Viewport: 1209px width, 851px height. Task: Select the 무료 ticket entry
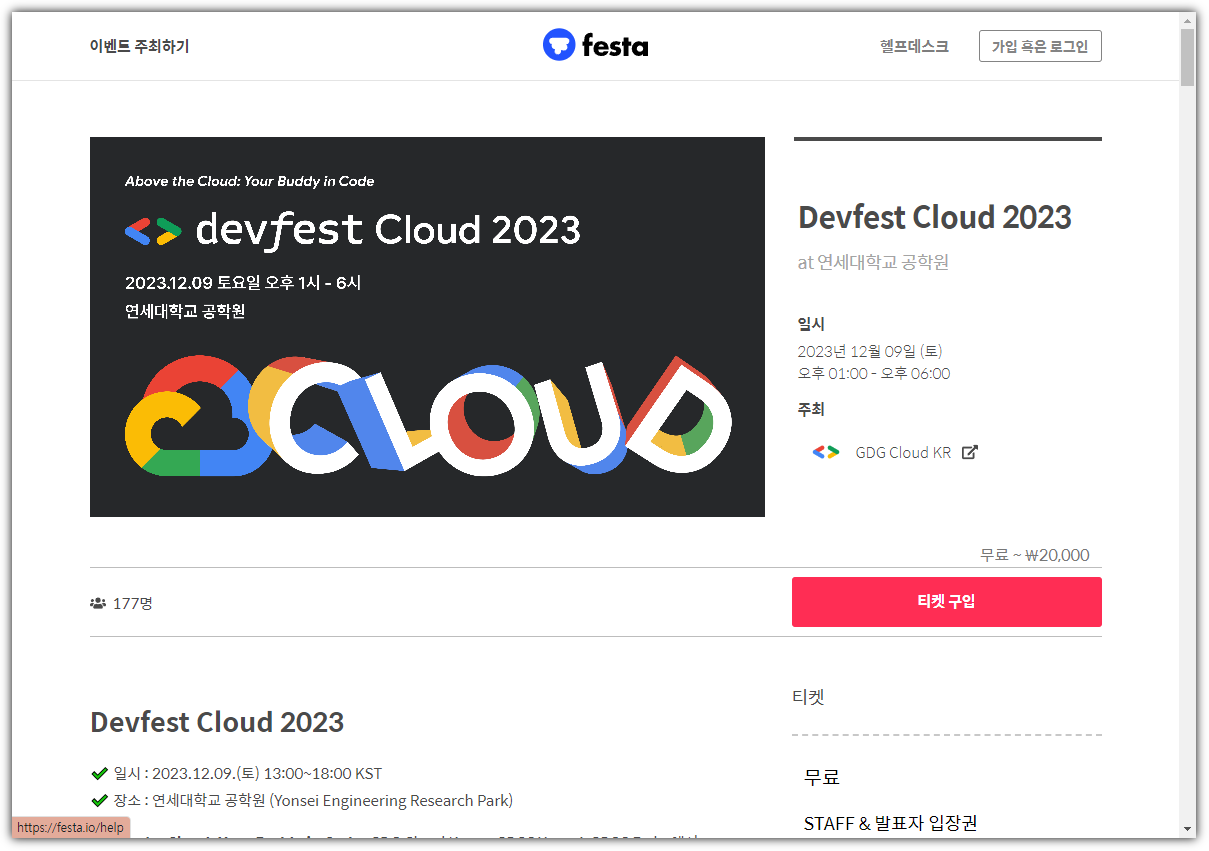822,777
